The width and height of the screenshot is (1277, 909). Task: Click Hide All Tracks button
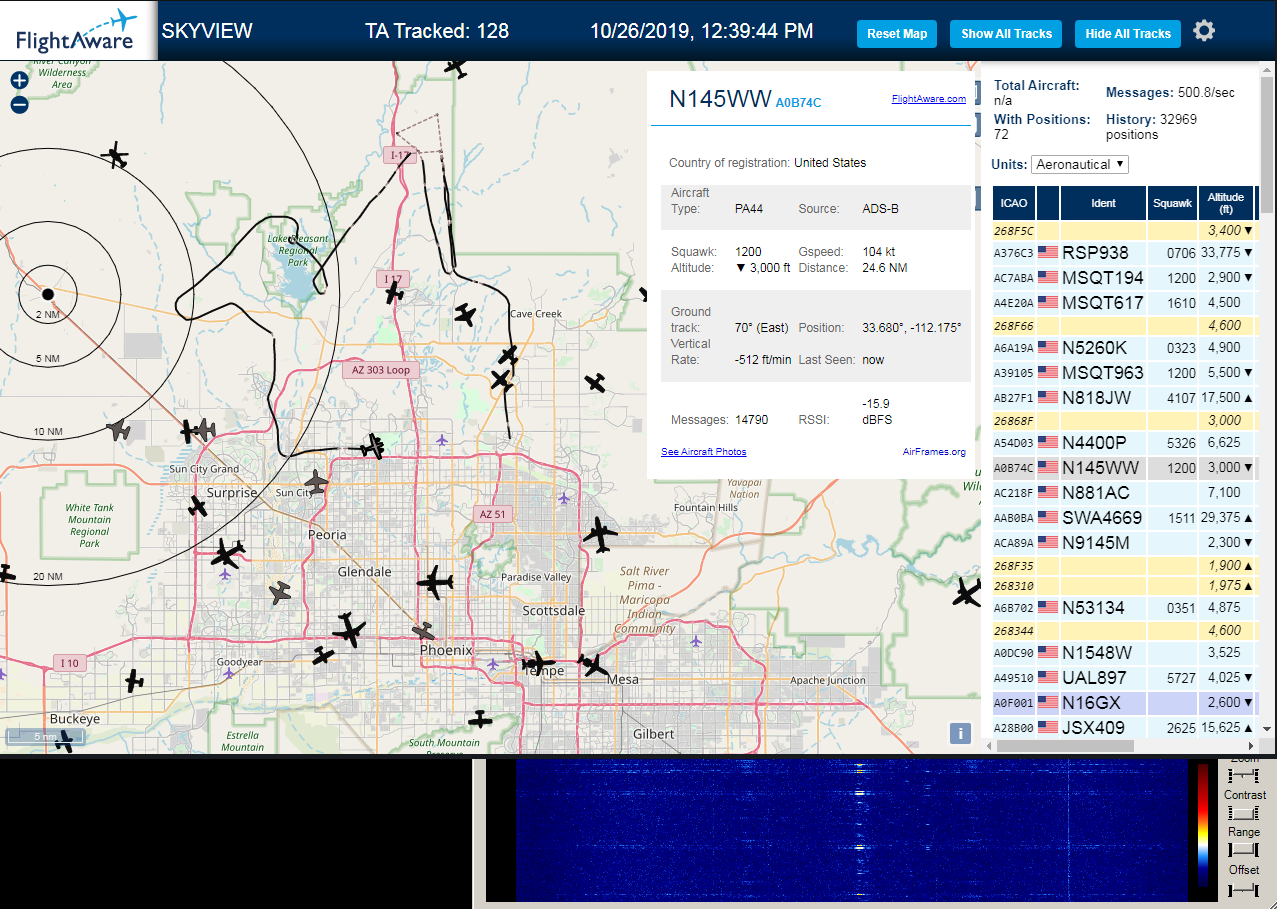pyautogui.click(x=1128, y=33)
